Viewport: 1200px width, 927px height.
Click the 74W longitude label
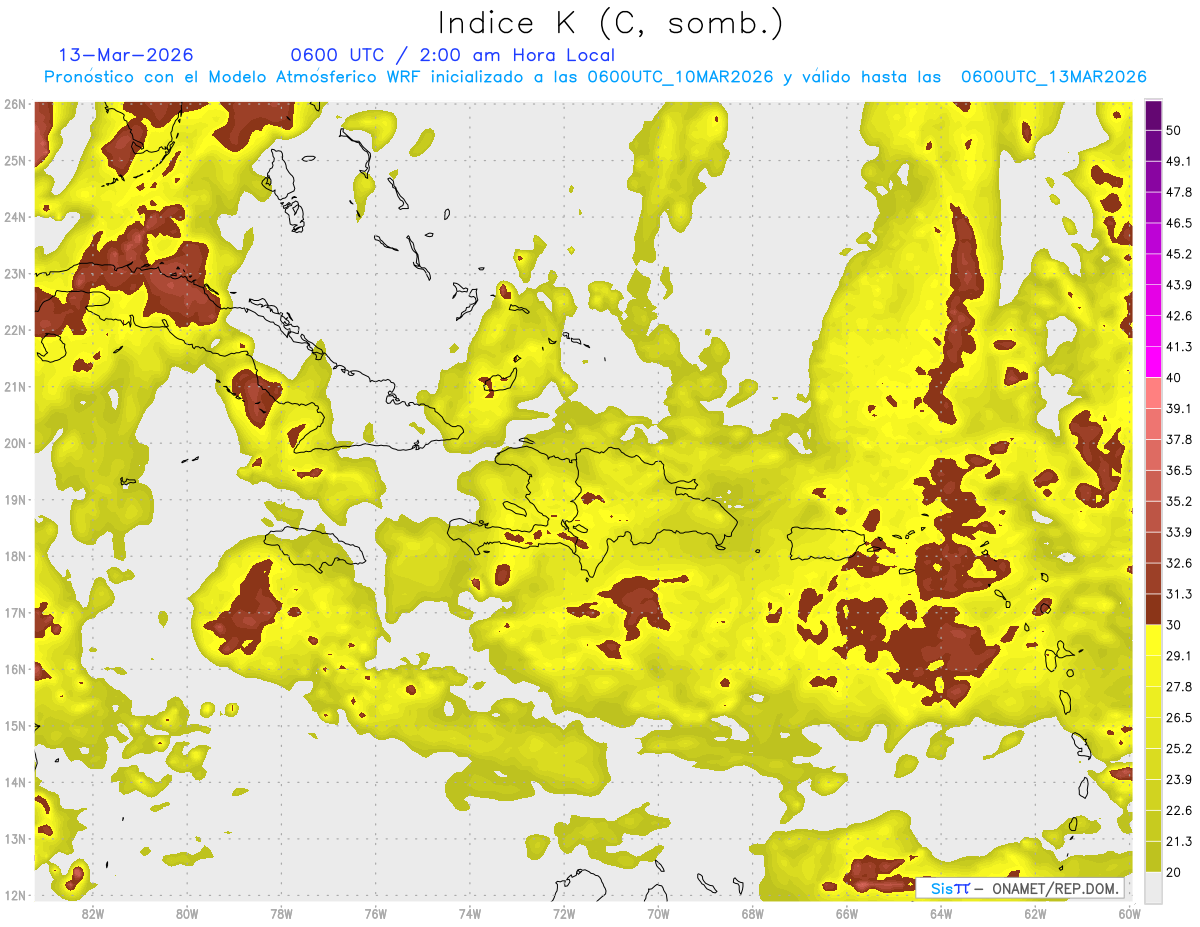[x=470, y=913]
